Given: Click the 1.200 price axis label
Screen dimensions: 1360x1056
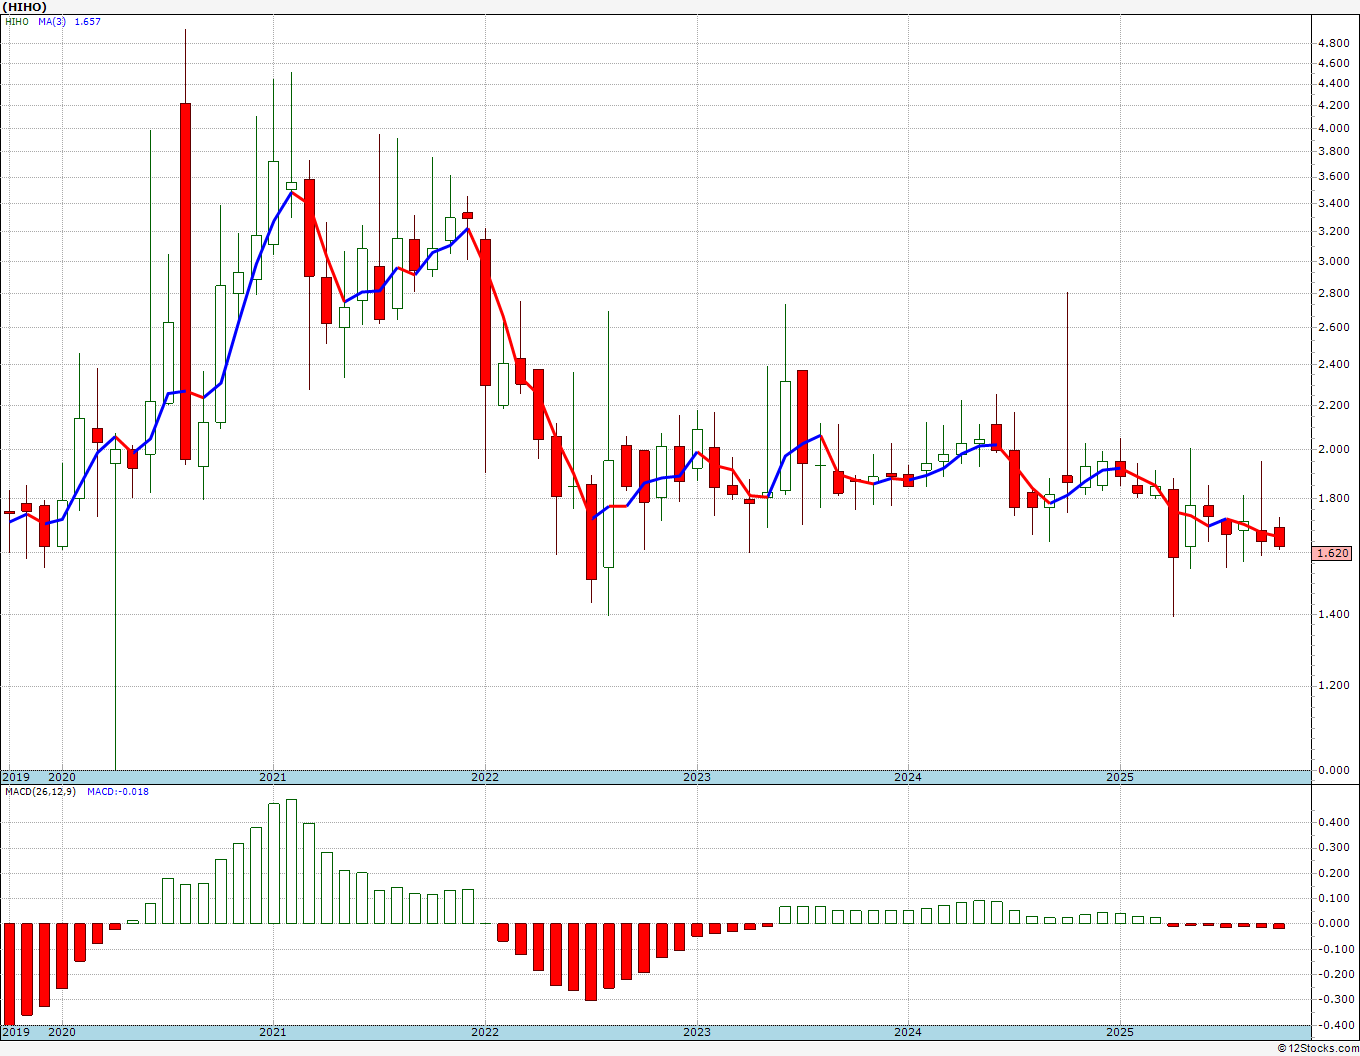Looking at the screenshot, I should (x=1333, y=686).
